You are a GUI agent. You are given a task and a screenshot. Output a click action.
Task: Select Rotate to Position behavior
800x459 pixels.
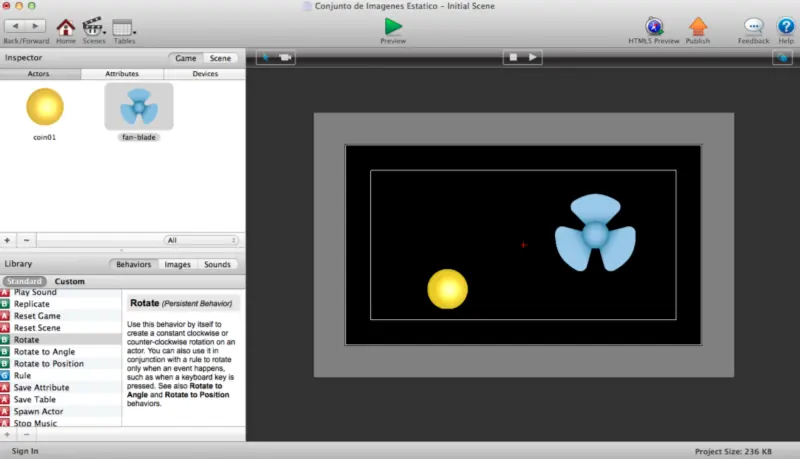click(x=60, y=364)
